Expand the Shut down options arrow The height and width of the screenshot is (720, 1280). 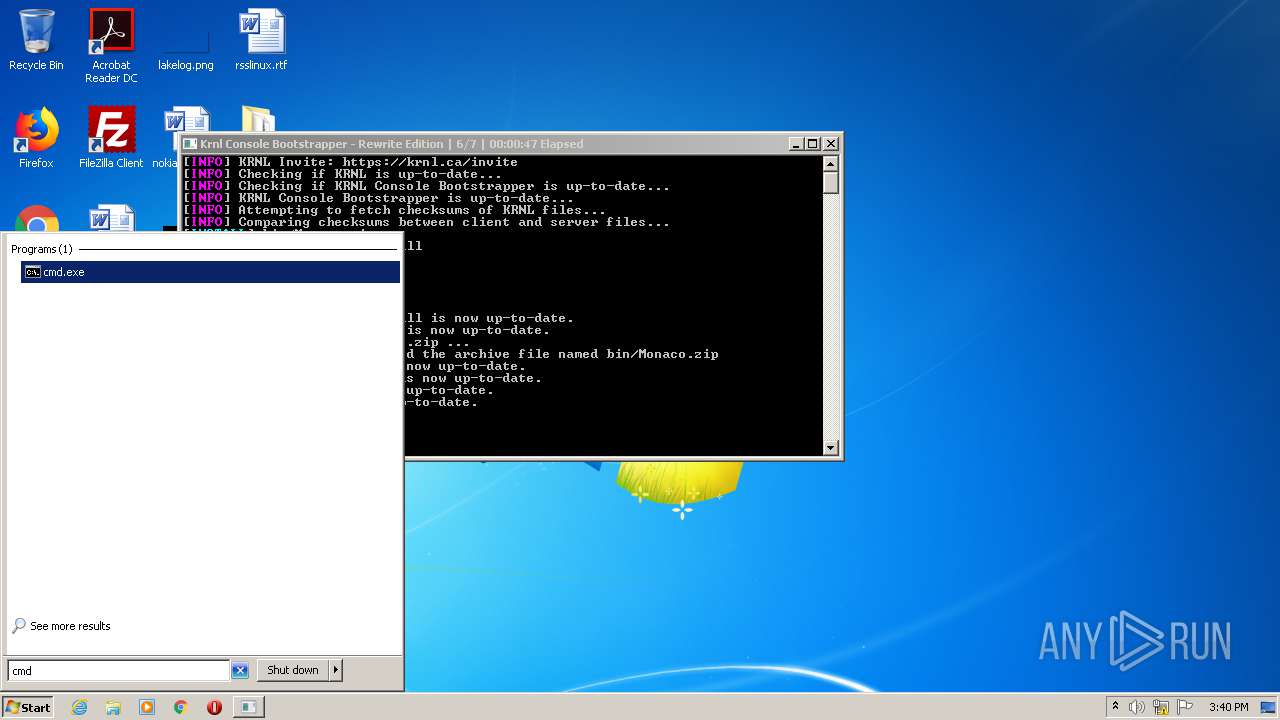(336, 670)
